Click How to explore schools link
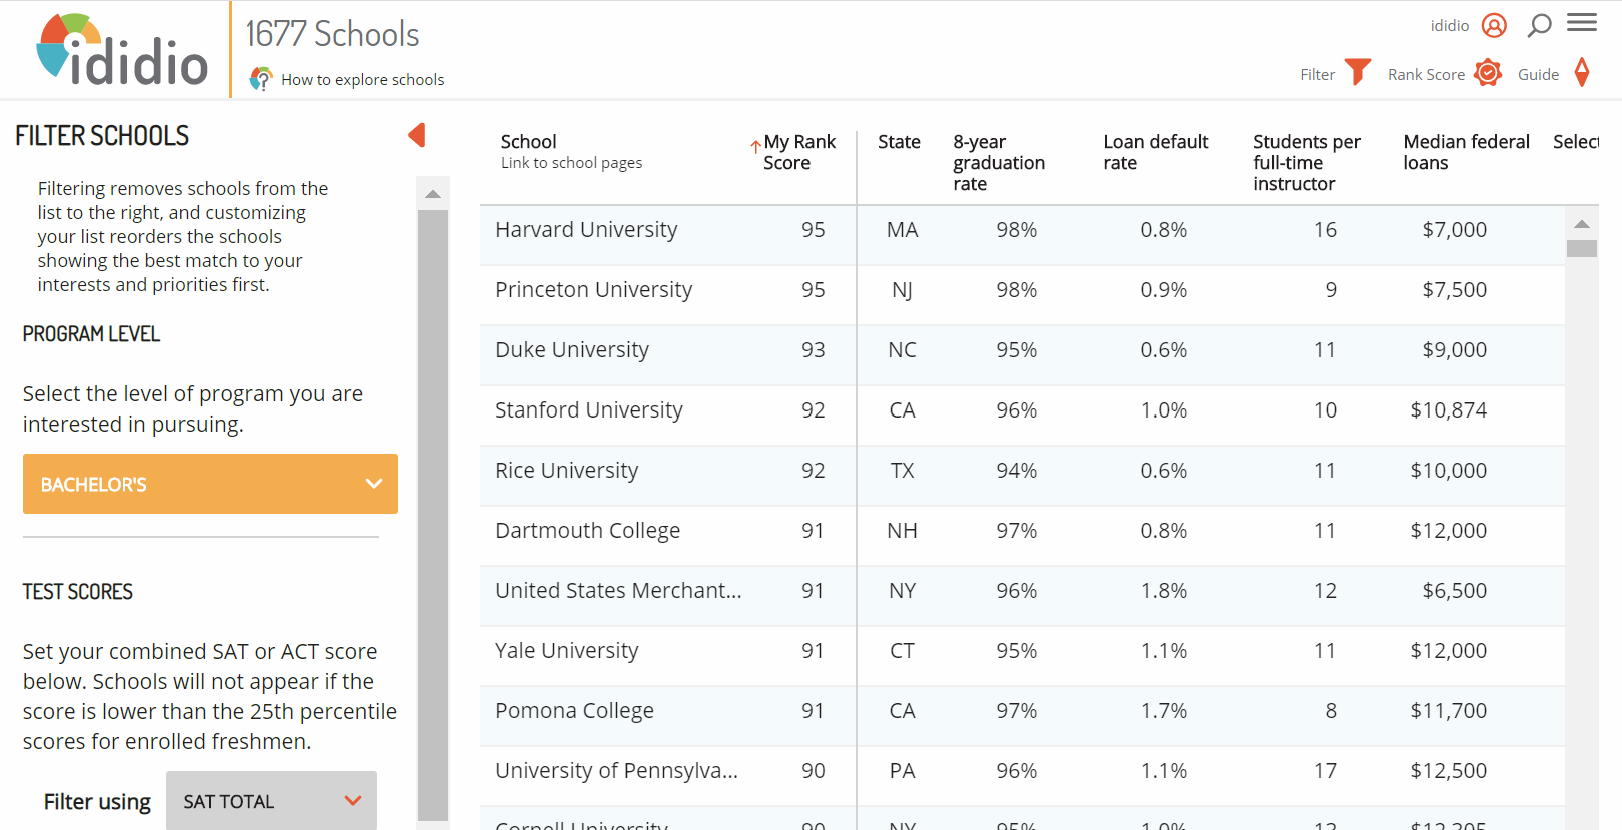This screenshot has width=1622, height=830. (362, 80)
